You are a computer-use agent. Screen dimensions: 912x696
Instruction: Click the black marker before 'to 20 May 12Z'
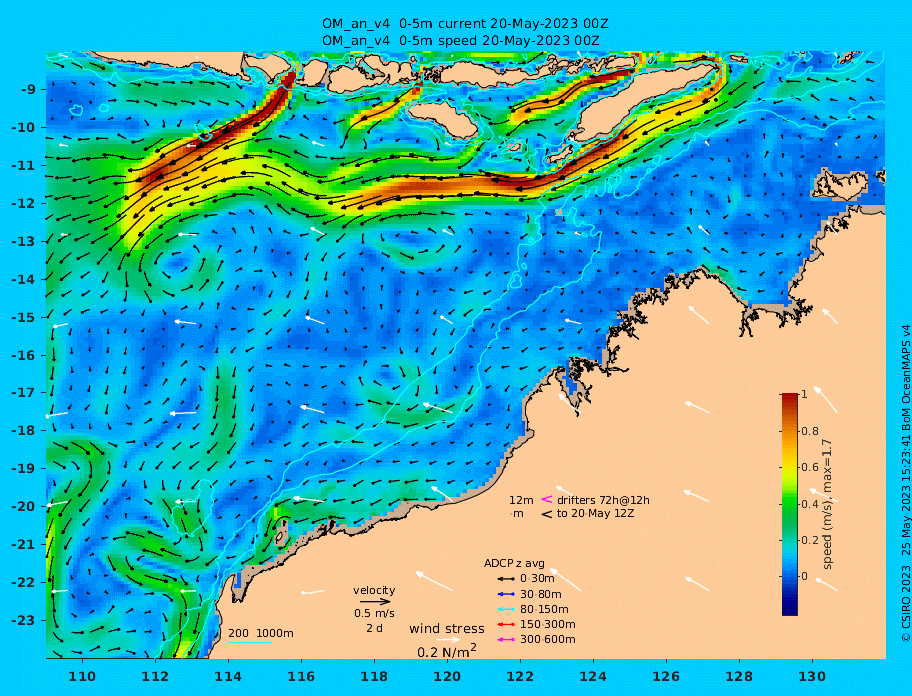click(x=547, y=514)
